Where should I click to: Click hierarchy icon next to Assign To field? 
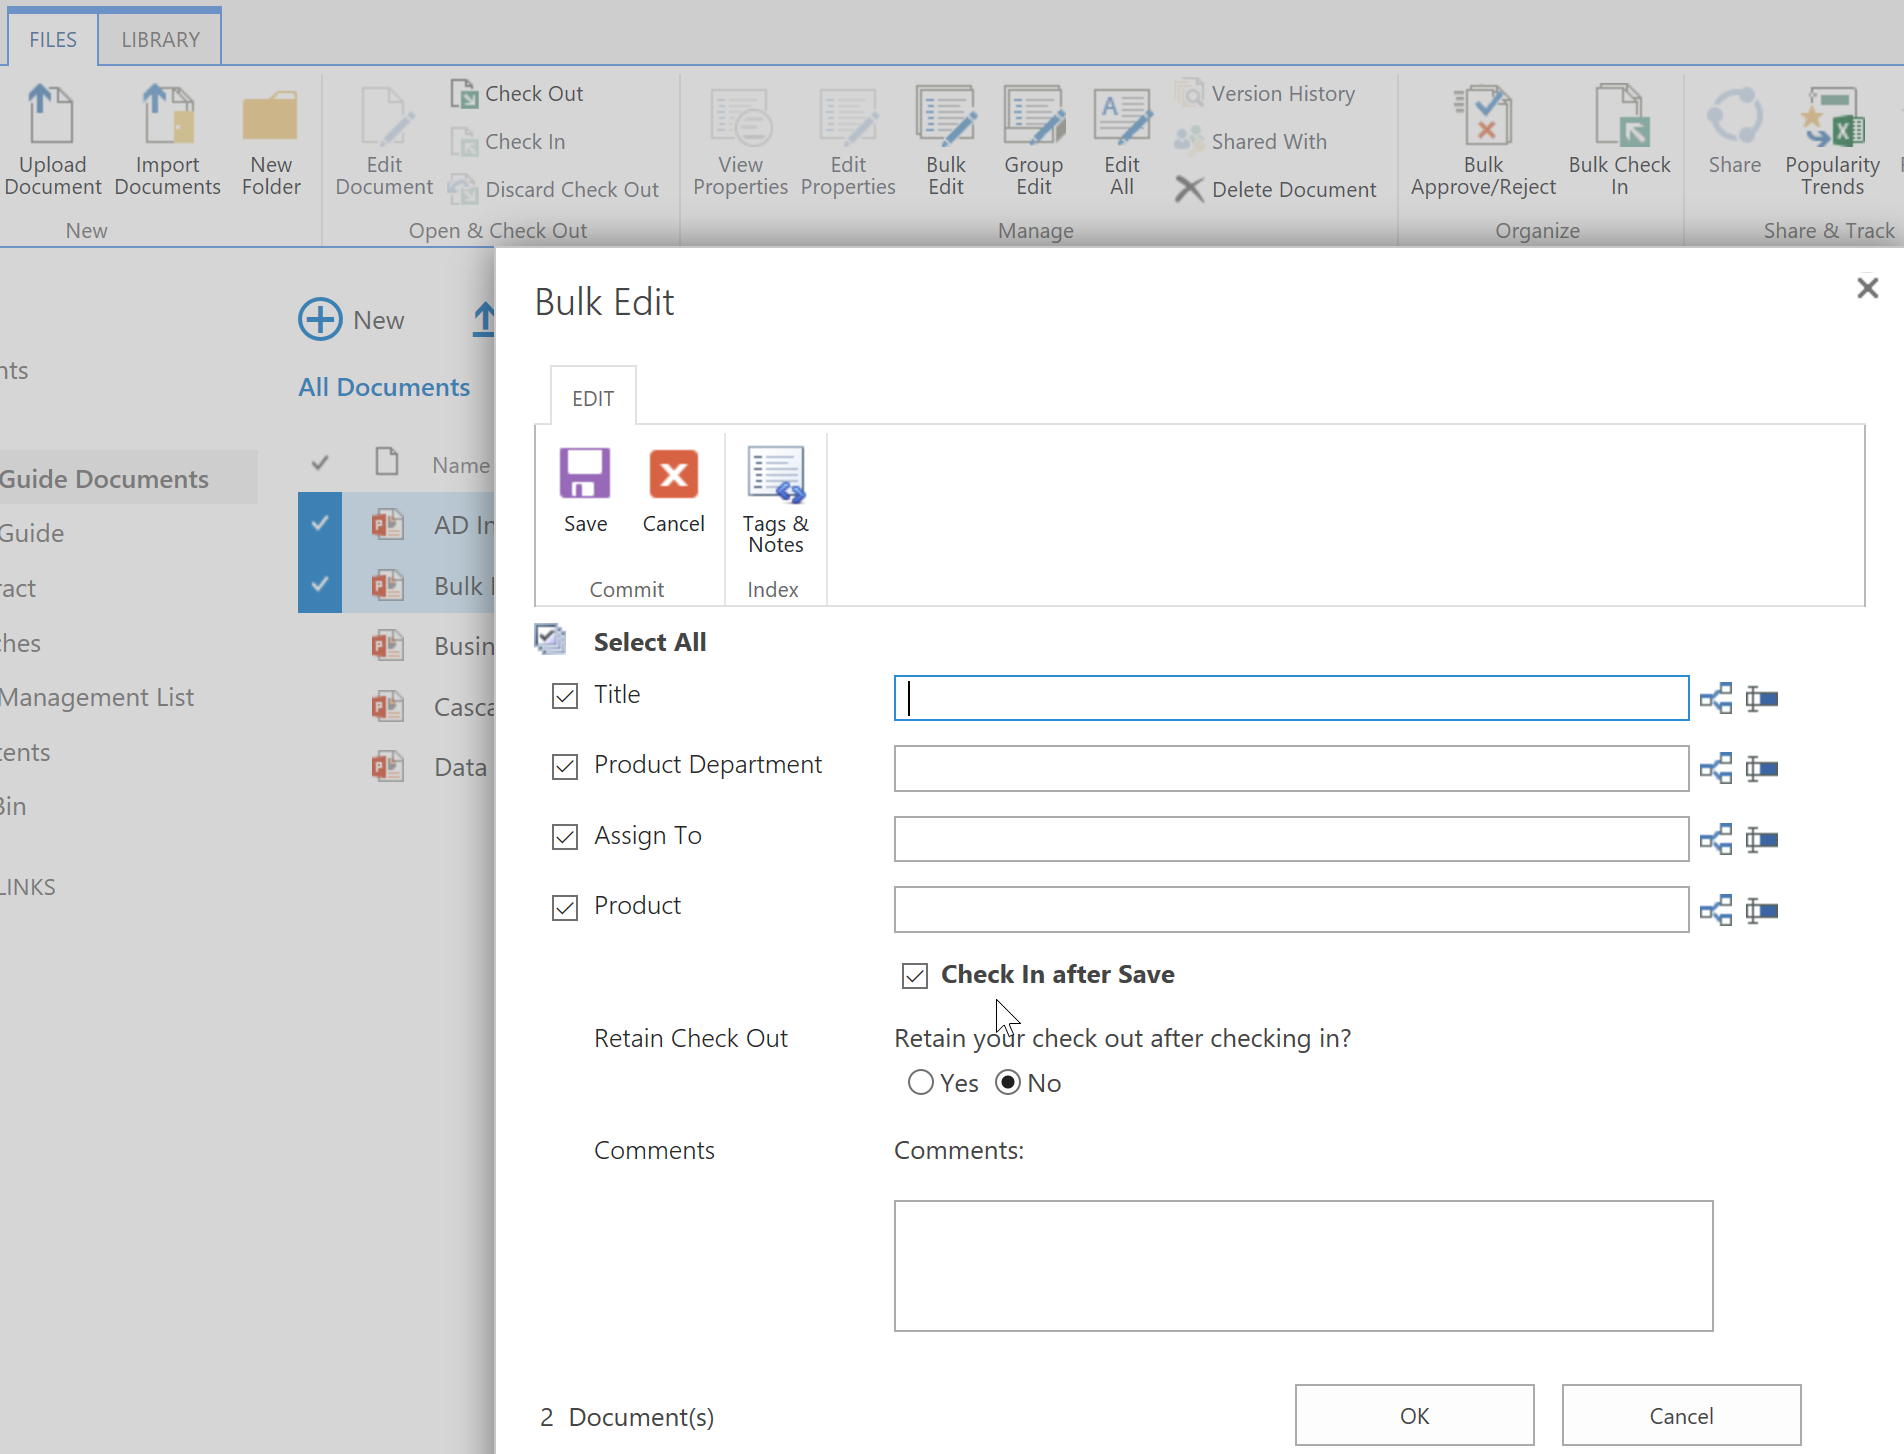(1716, 839)
